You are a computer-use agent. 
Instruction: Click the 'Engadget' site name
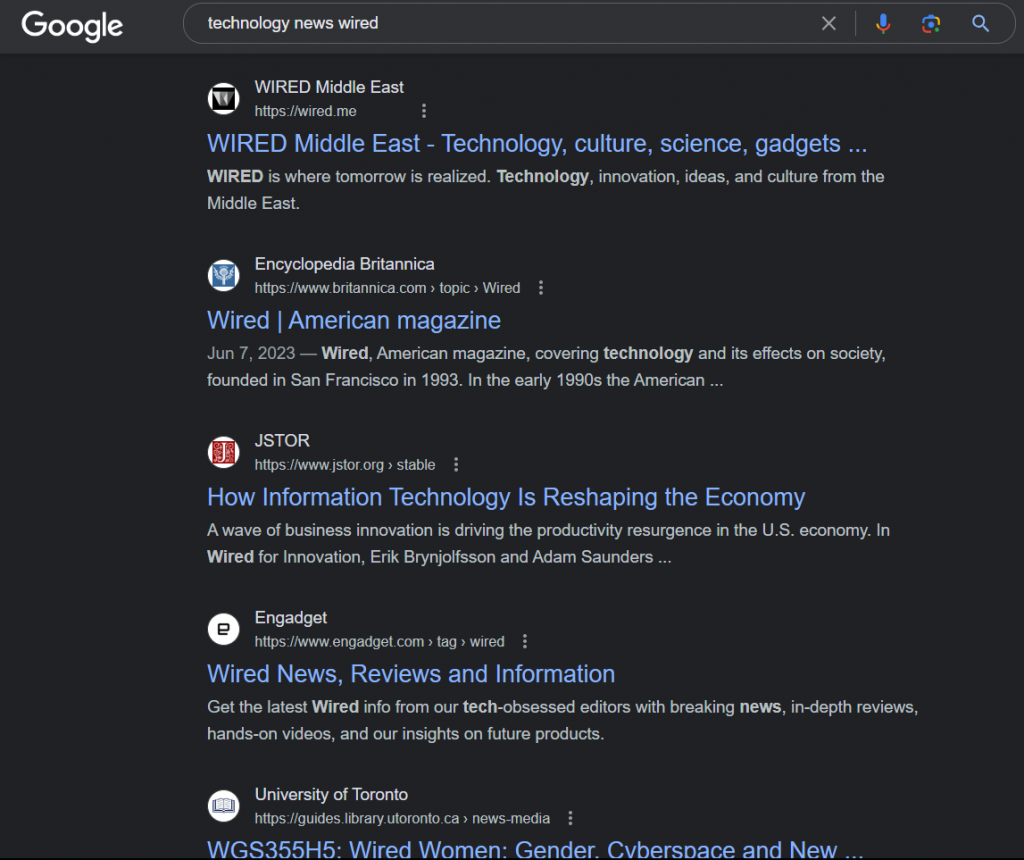point(291,618)
